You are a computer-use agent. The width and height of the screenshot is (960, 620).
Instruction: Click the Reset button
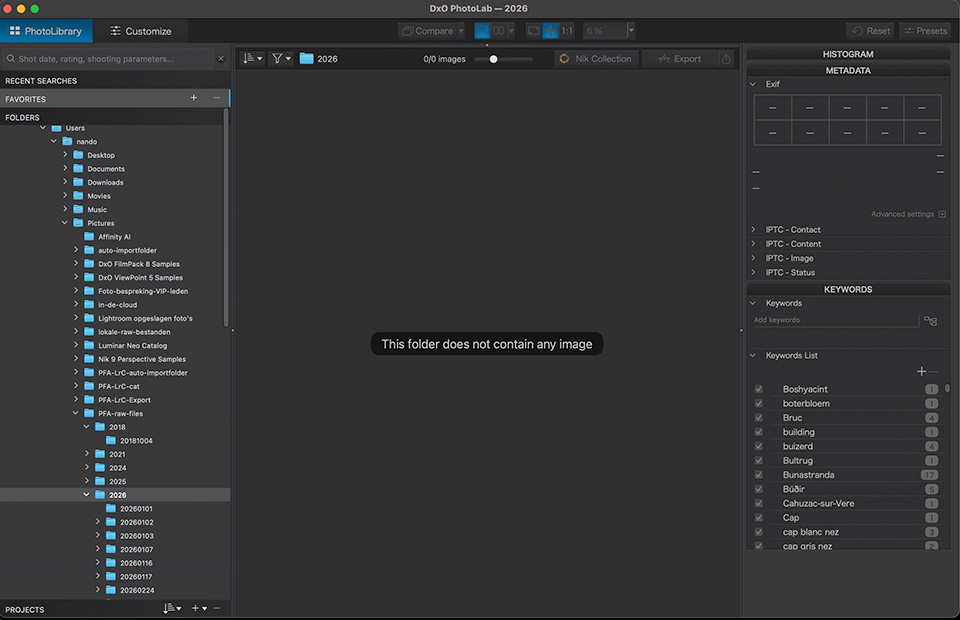tap(871, 31)
